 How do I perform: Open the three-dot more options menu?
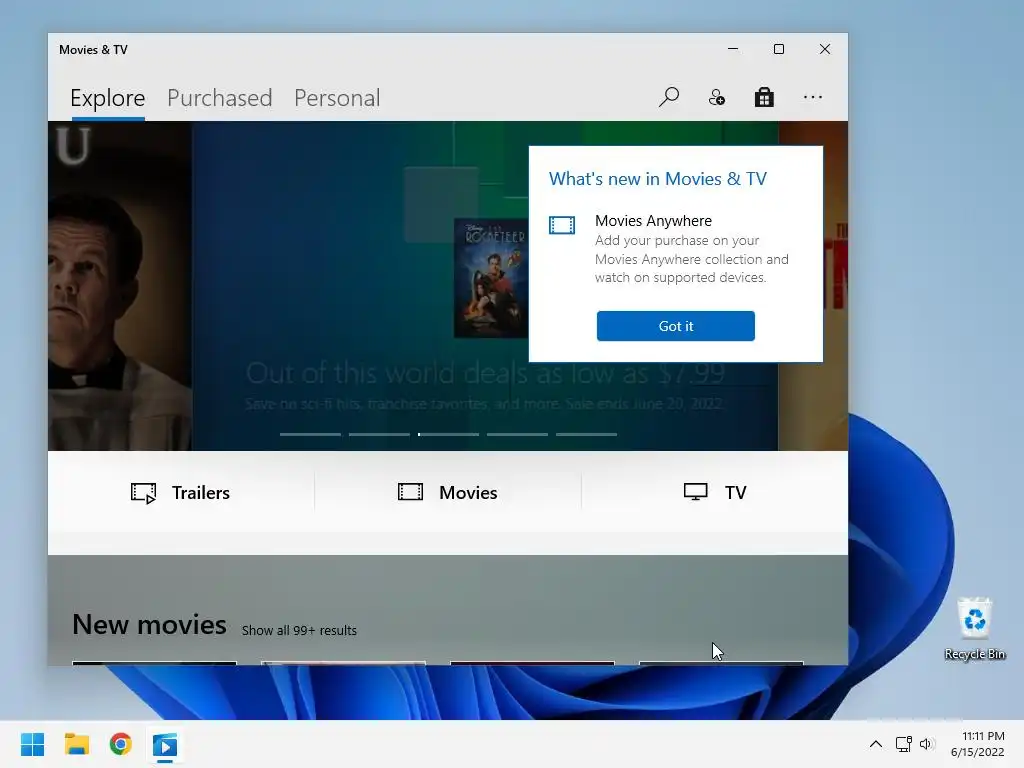pos(812,97)
